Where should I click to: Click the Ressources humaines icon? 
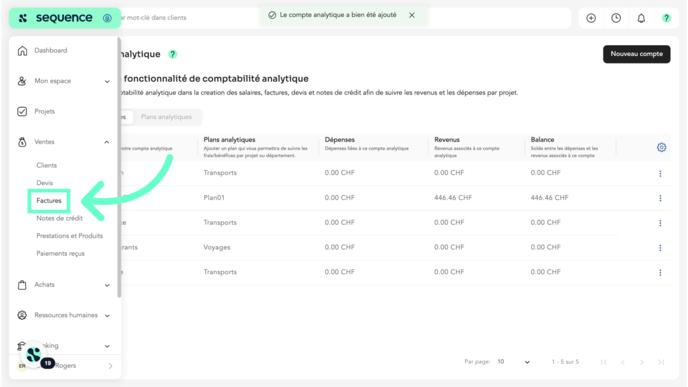point(22,315)
